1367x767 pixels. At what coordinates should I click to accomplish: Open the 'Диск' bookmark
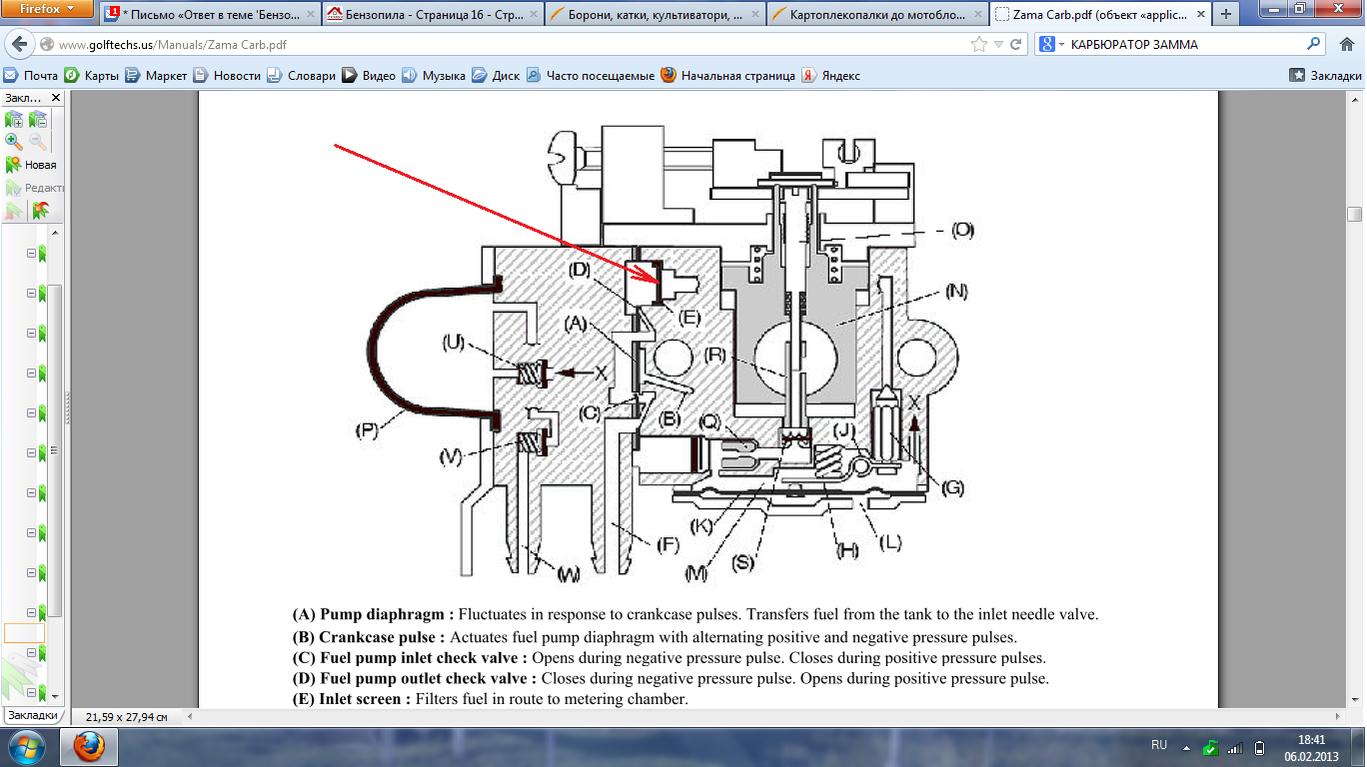[x=496, y=75]
